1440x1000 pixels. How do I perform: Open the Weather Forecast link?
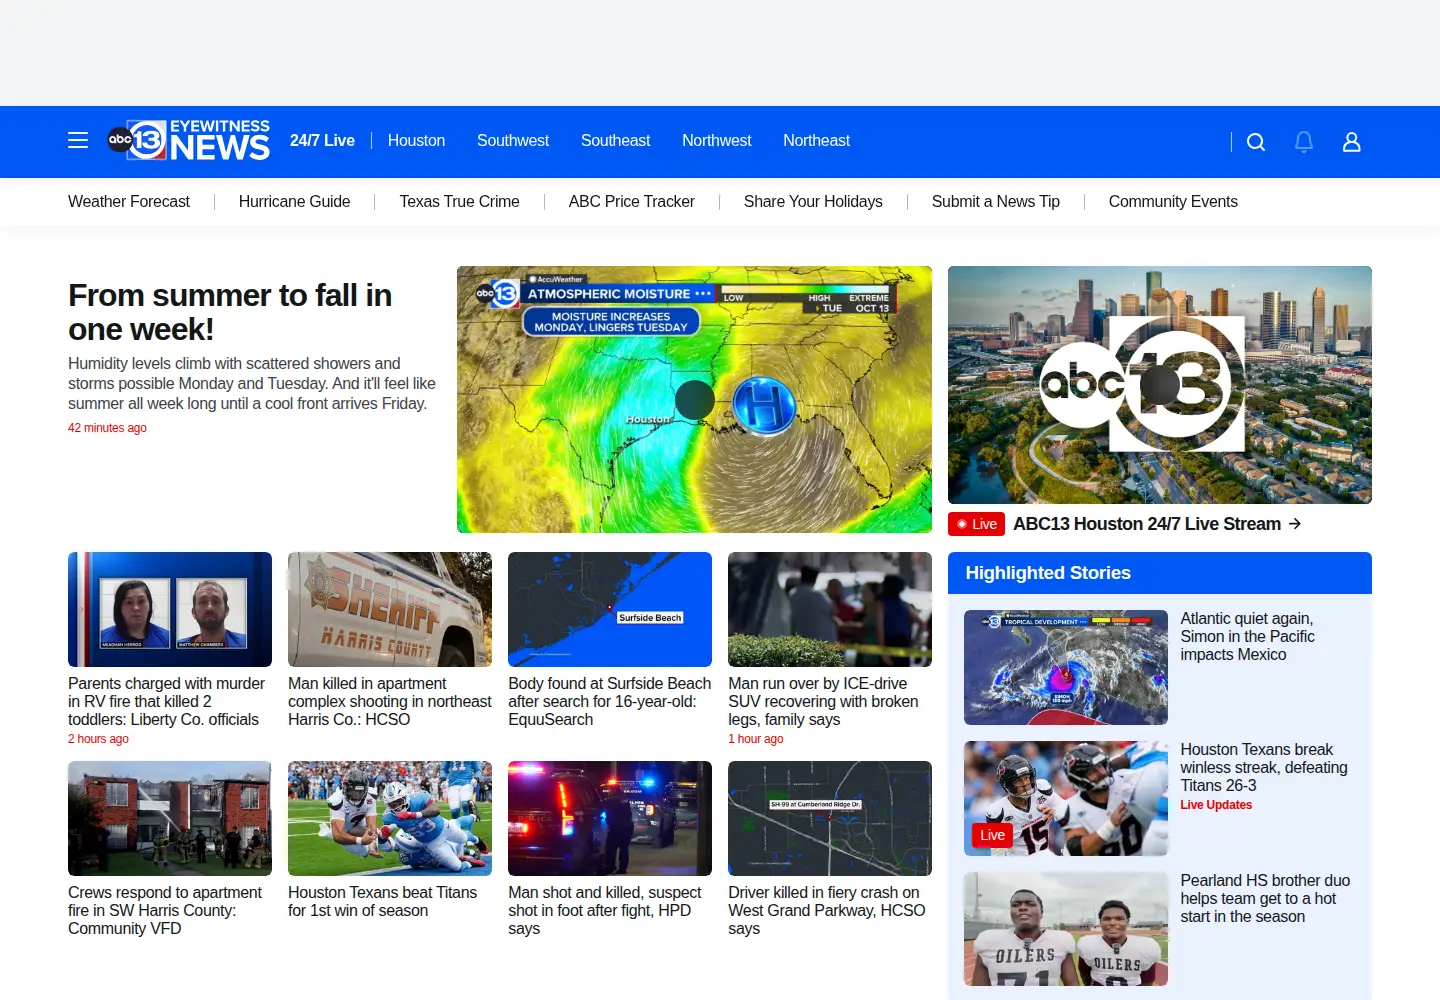pos(129,202)
